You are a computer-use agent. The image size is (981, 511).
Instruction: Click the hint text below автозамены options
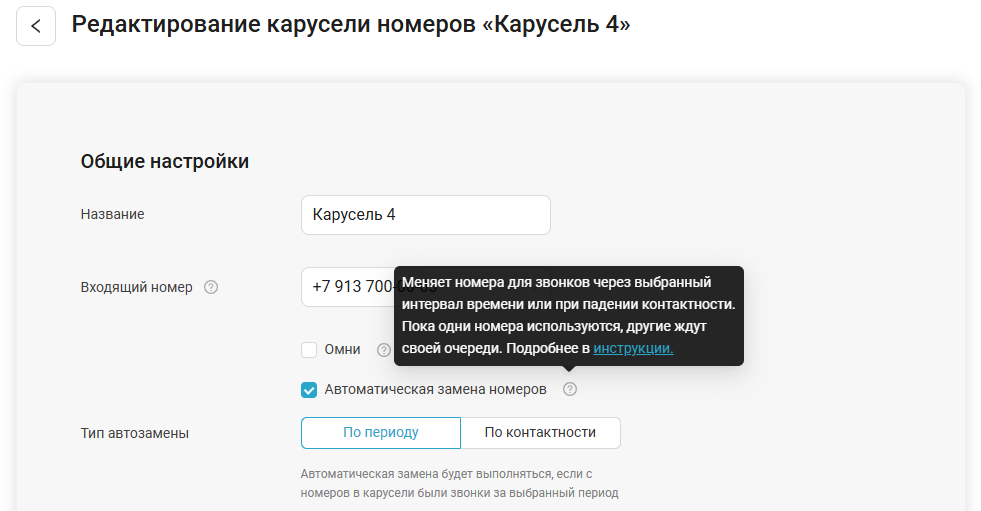(x=459, y=483)
